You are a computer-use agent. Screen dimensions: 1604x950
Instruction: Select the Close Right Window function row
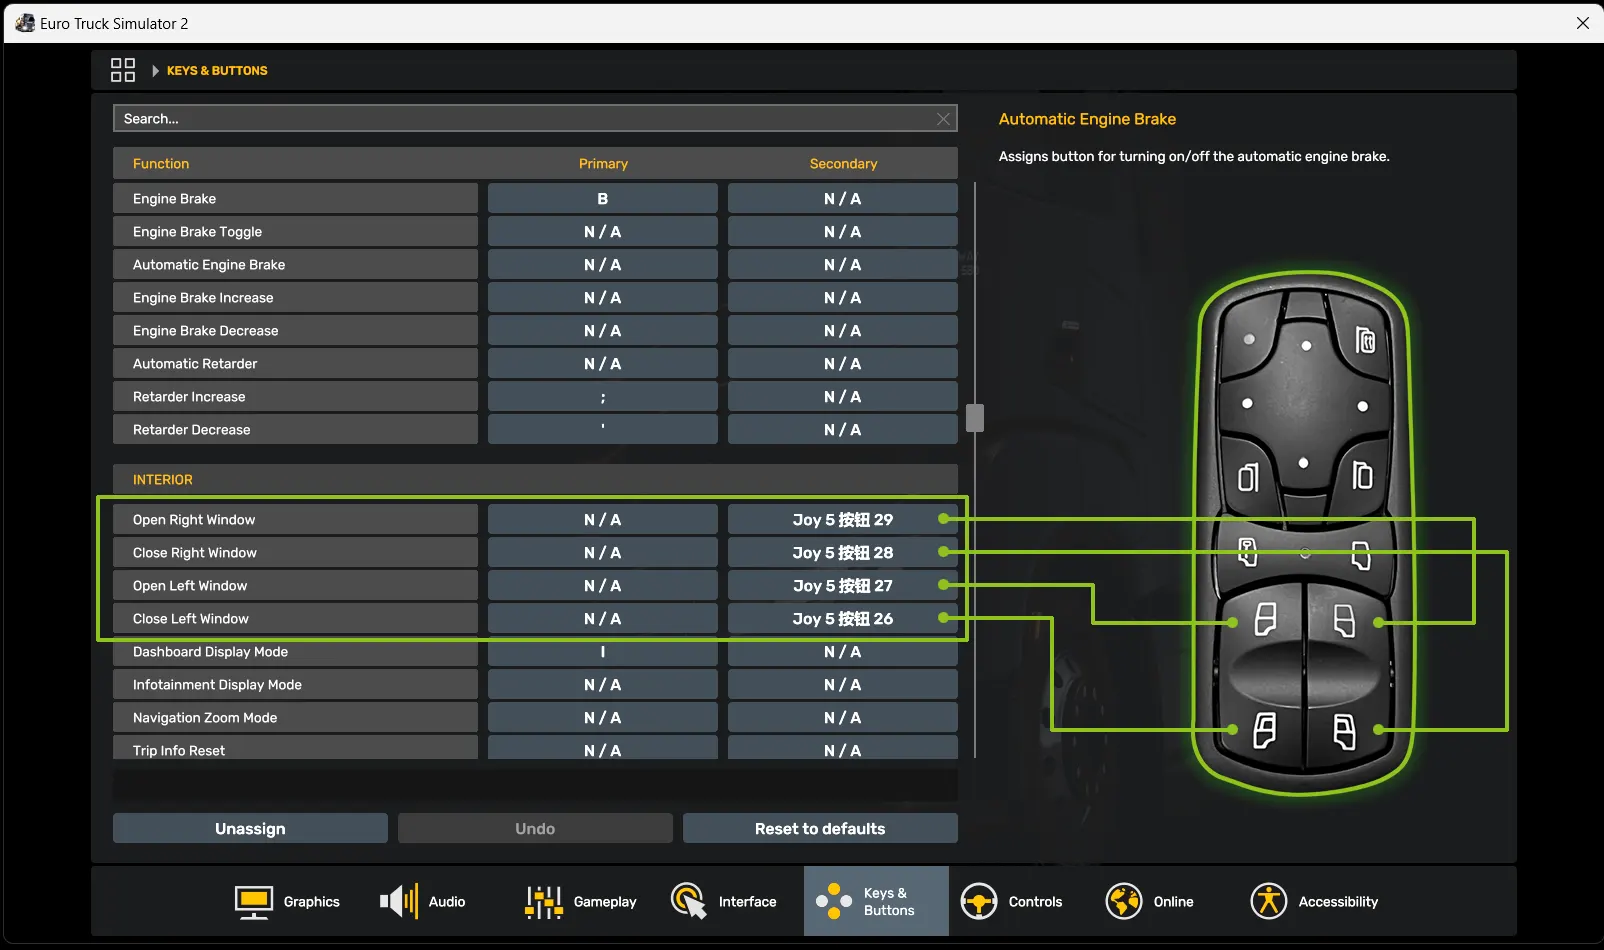pyautogui.click(x=295, y=552)
